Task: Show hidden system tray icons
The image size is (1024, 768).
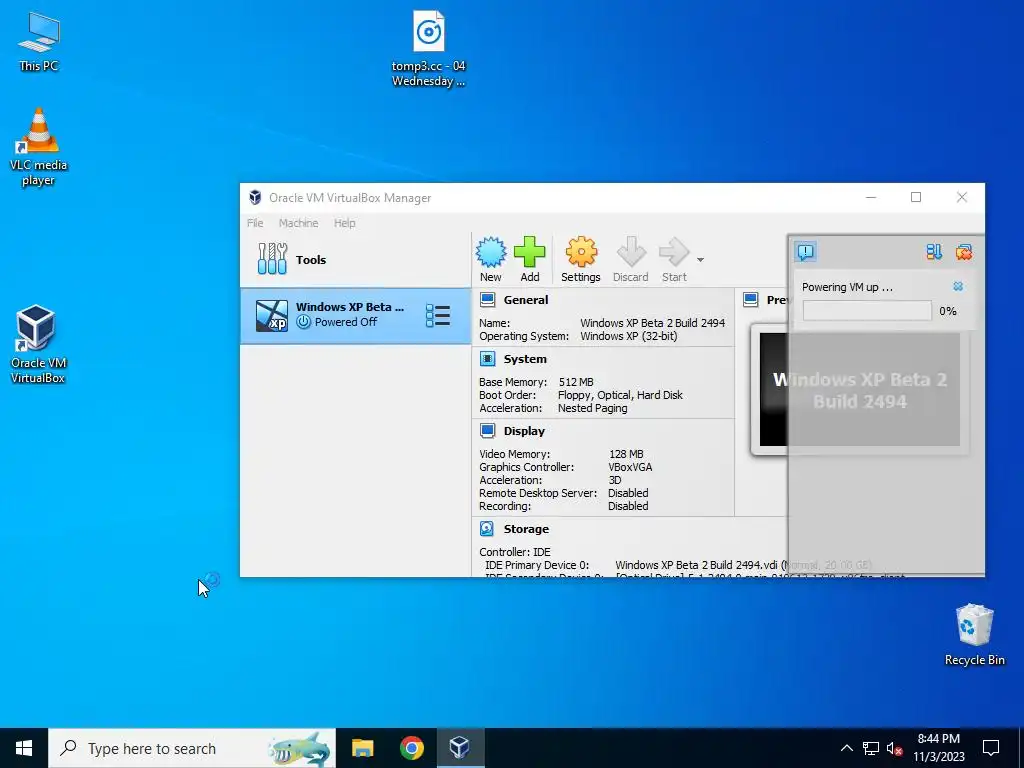Action: (x=846, y=748)
